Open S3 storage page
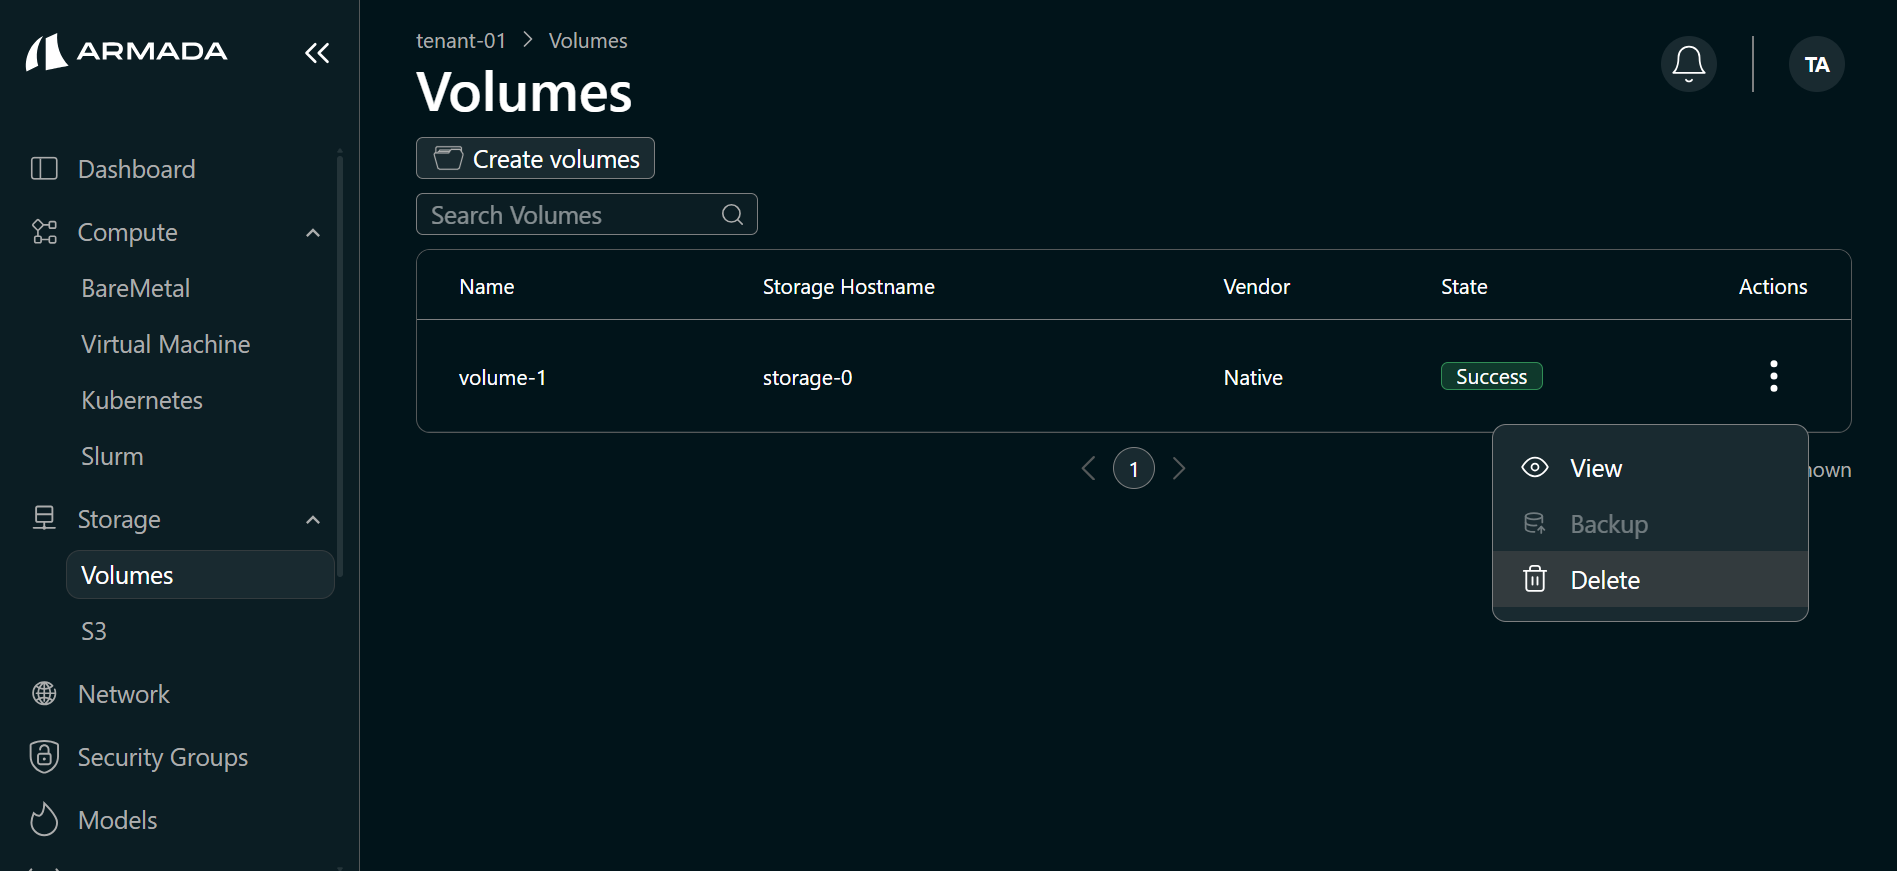 [93, 631]
